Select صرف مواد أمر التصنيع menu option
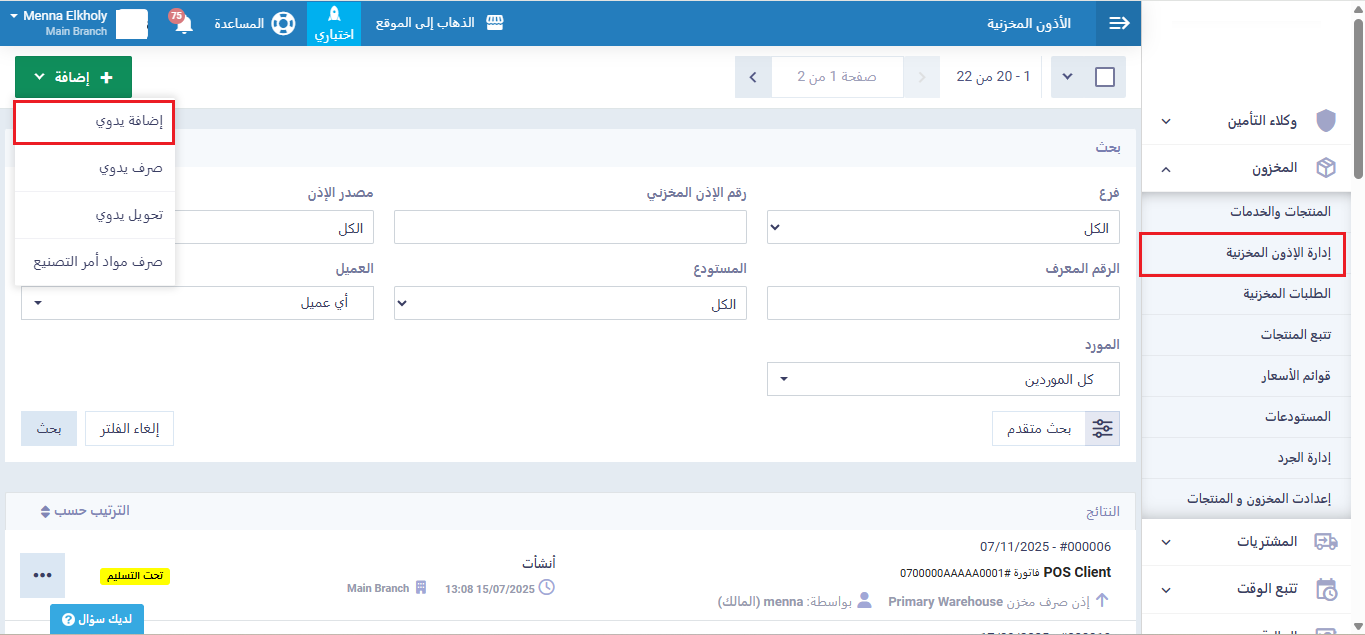The height and width of the screenshot is (635, 1365). pyautogui.click(x=95, y=262)
